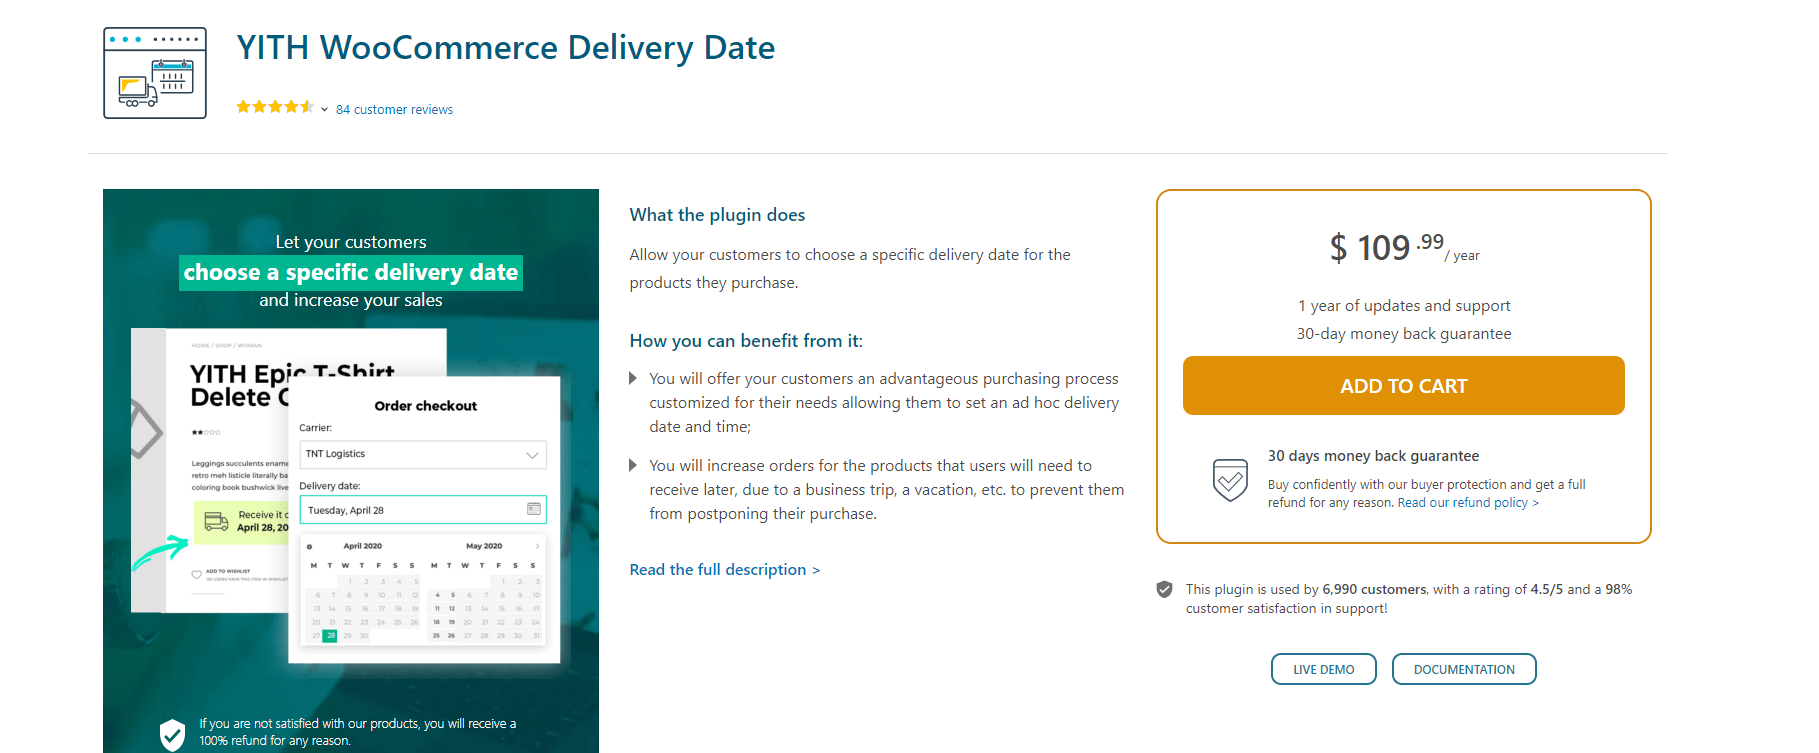Open the calendar picker icon in Delivery date field
Viewport: 1819px width, 753px height.
pos(533,509)
